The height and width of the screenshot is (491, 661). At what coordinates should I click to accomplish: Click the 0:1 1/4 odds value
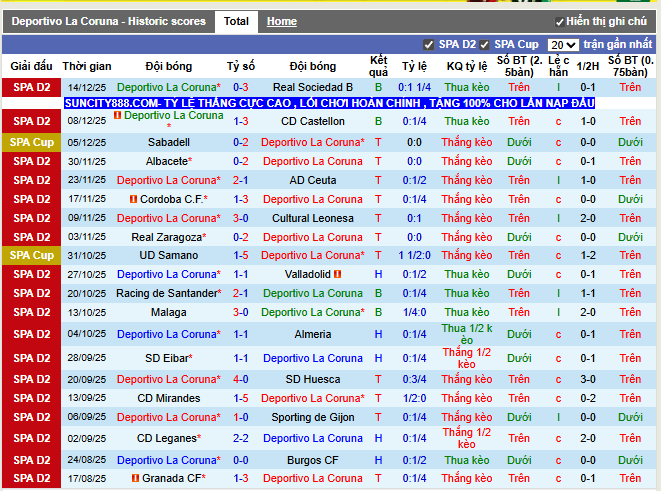pos(414,87)
